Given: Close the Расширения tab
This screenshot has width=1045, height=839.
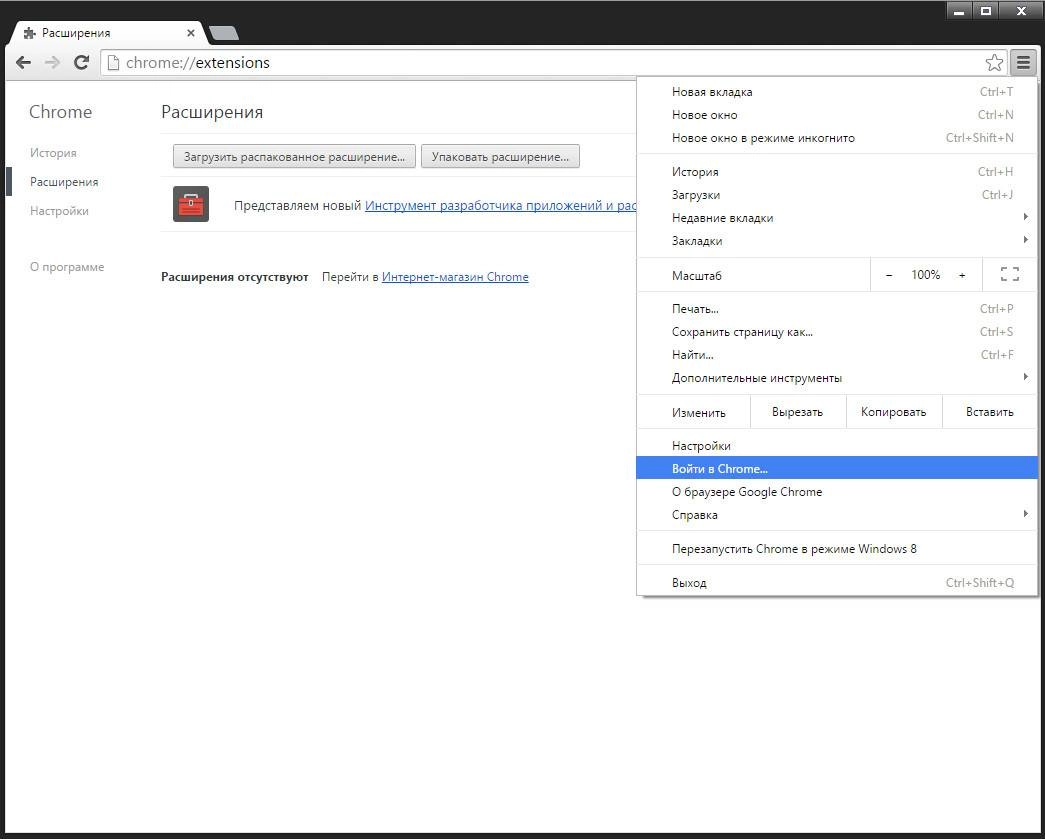Looking at the screenshot, I should (x=191, y=33).
